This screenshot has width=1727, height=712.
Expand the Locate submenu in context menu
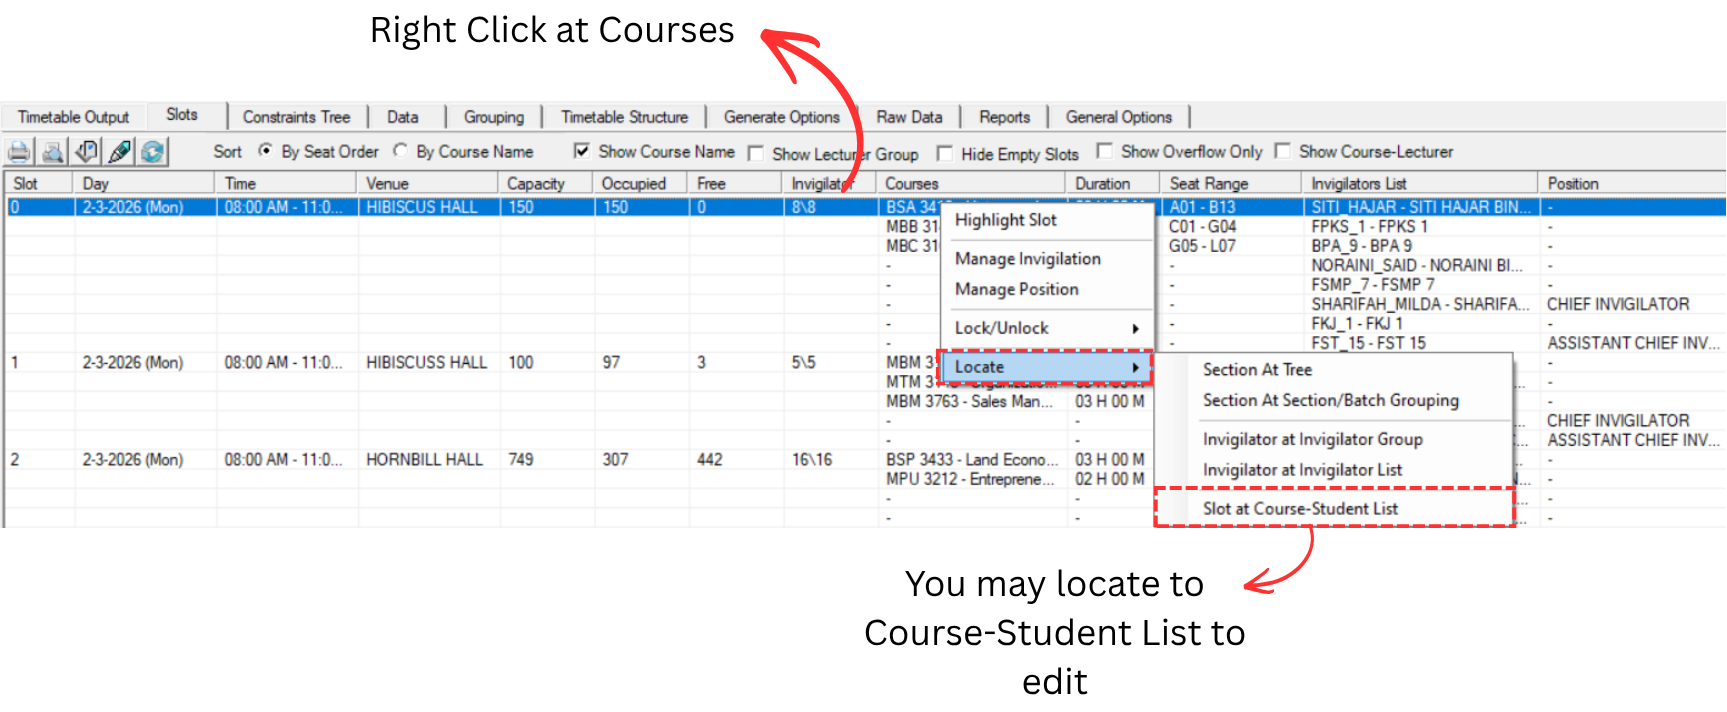(x=1047, y=367)
